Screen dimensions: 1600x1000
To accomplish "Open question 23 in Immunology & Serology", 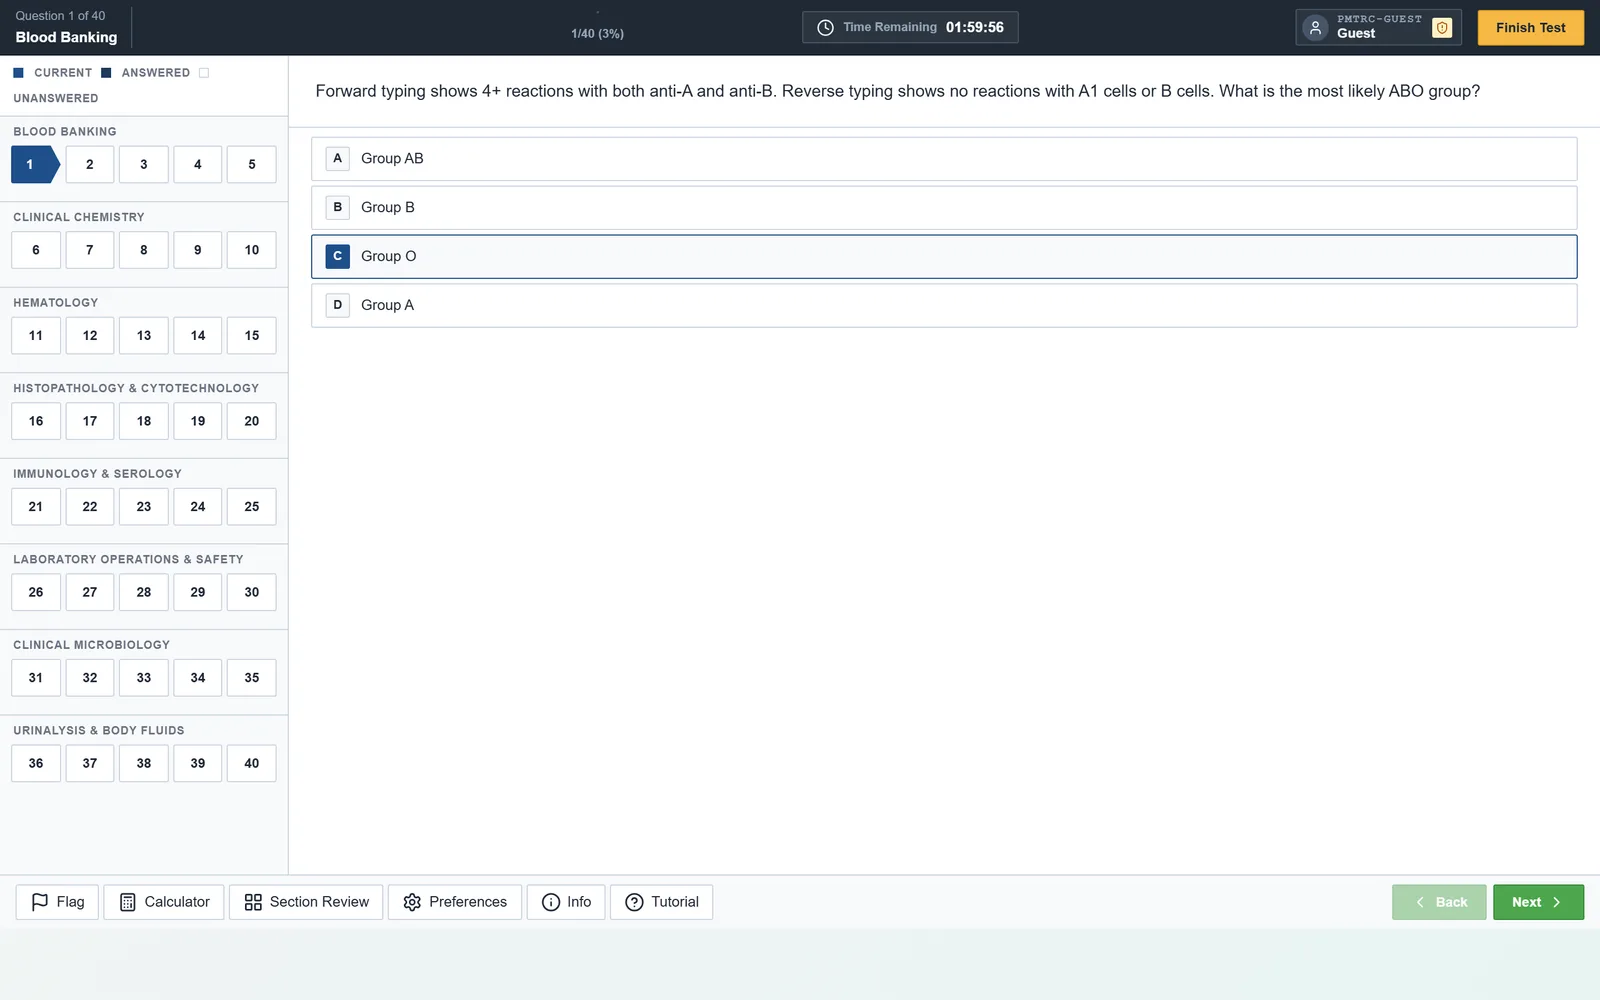I will (144, 507).
